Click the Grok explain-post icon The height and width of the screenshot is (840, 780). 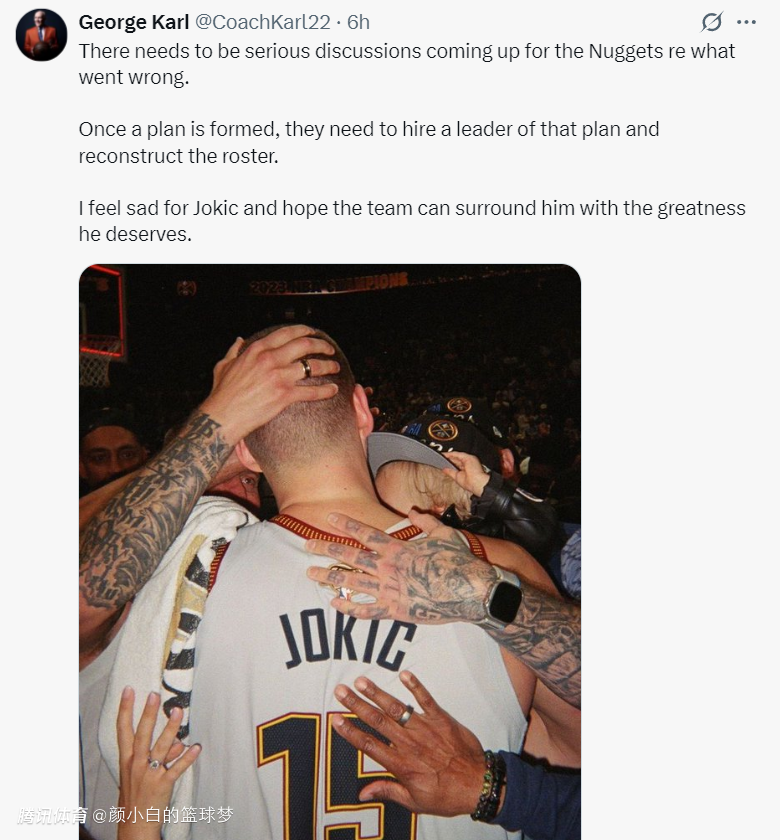click(711, 22)
